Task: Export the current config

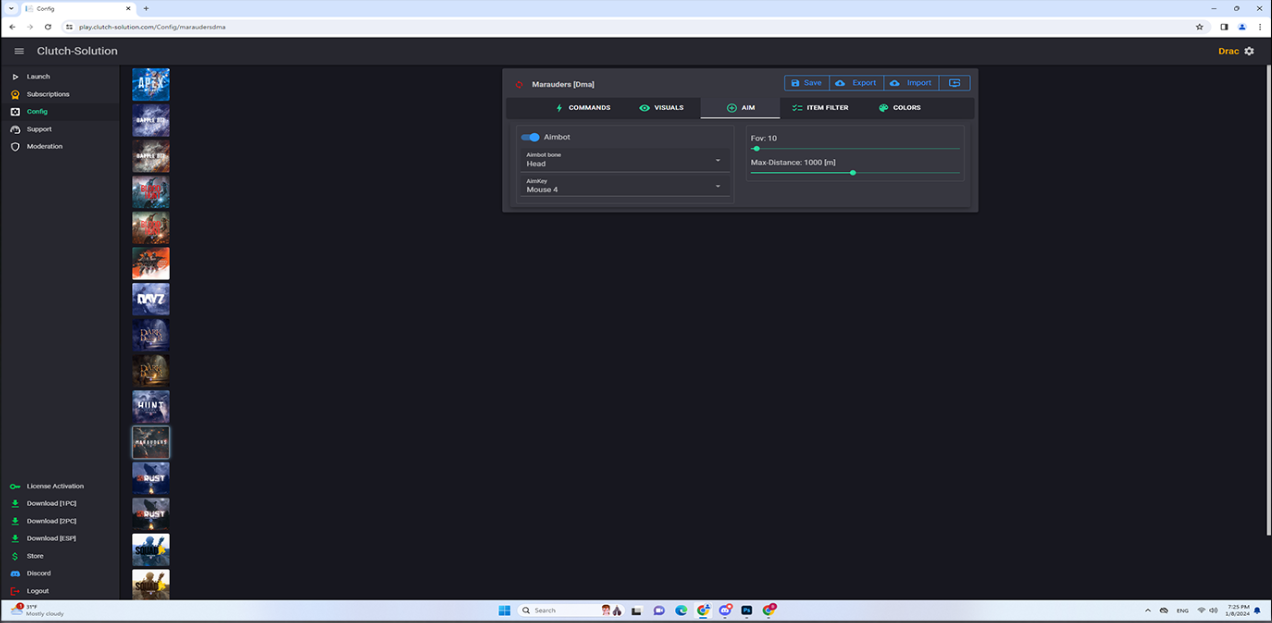Action: pos(856,83)
